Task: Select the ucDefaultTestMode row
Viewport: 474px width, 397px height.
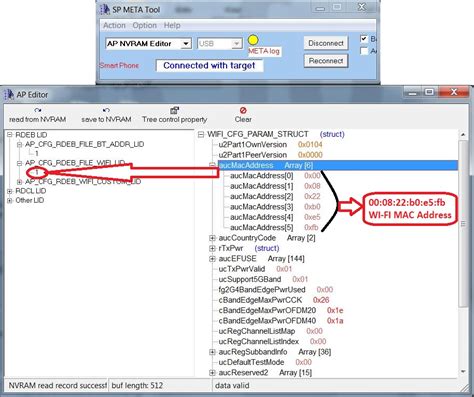Action: coord(265,362)
